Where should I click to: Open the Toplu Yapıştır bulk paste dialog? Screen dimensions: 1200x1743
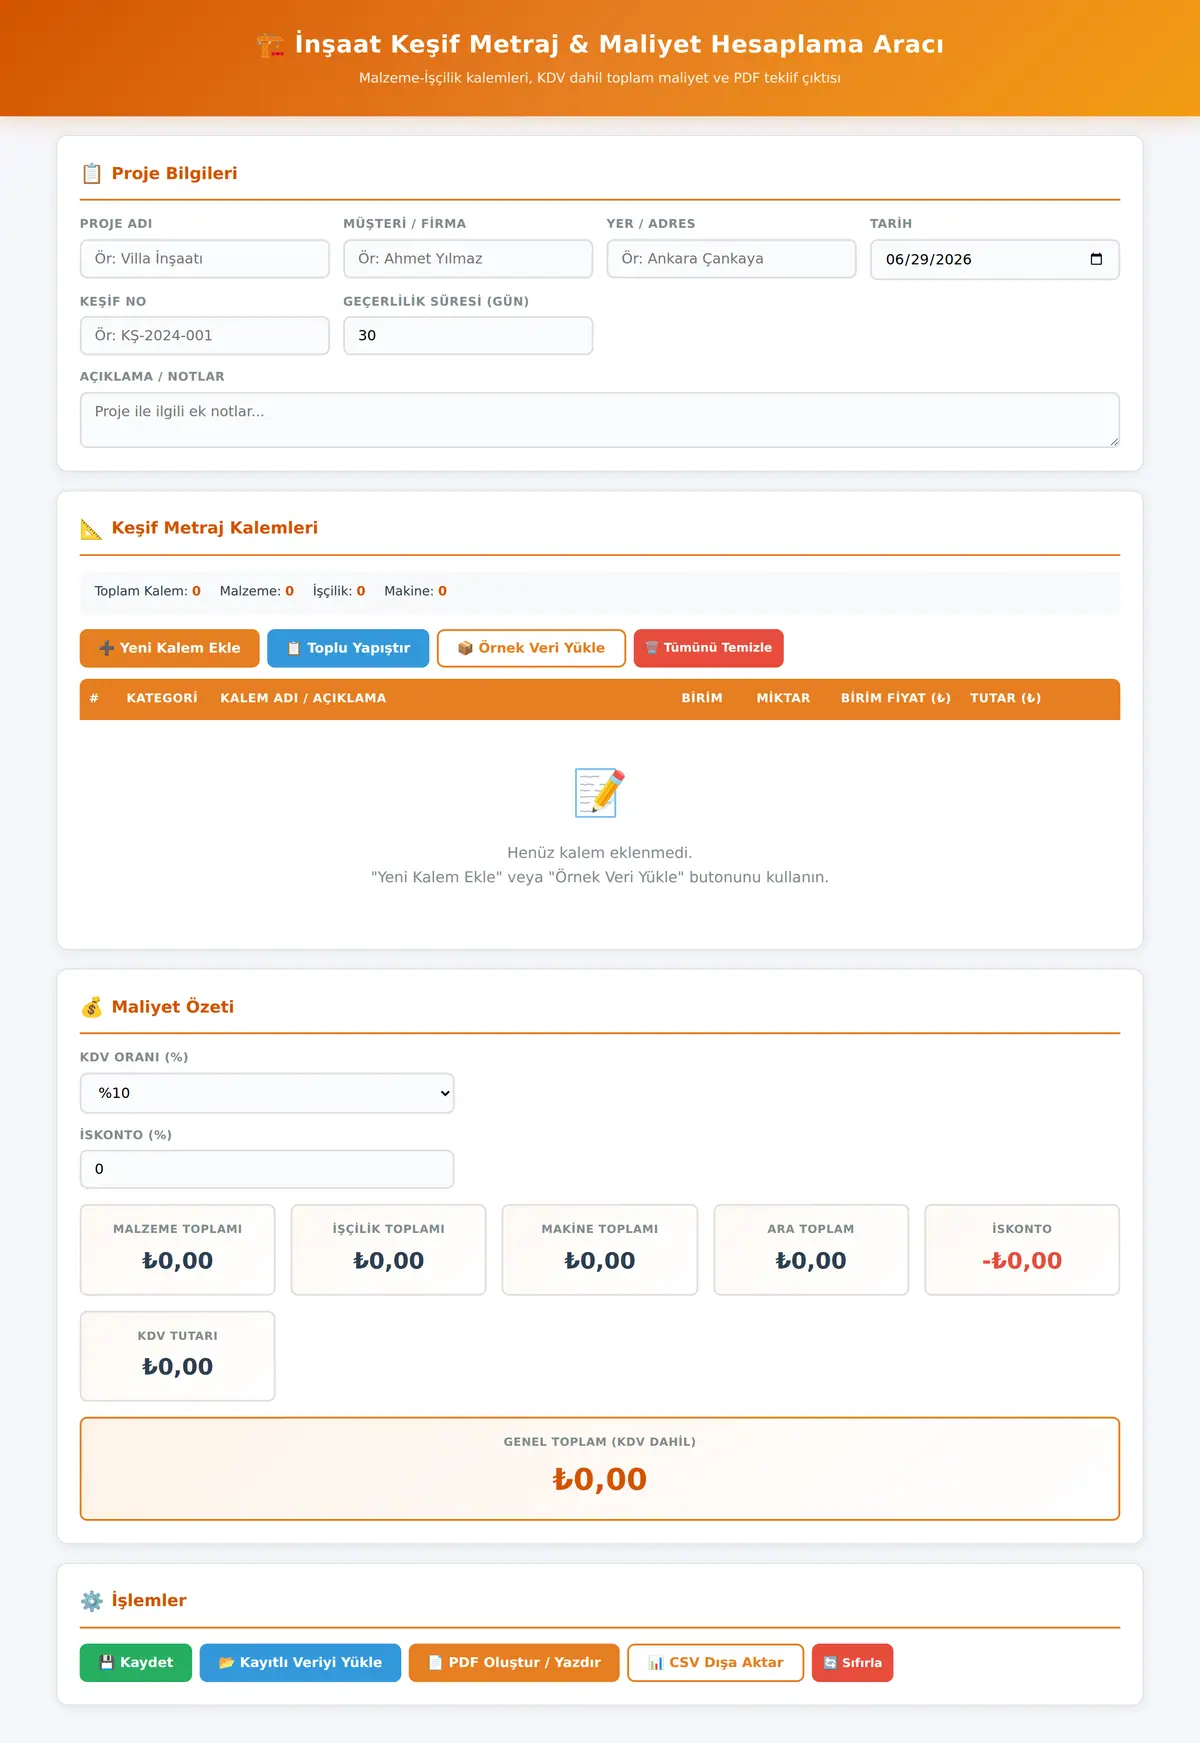click(x=348, y=648)
